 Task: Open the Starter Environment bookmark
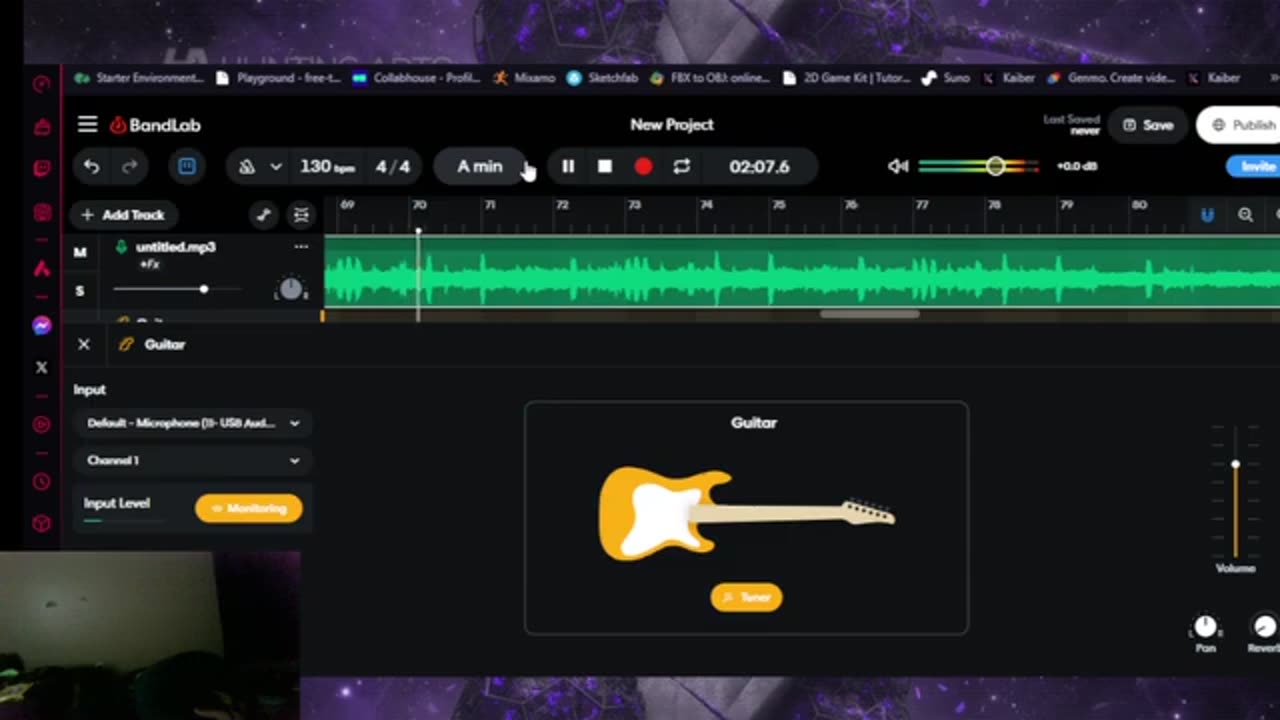(x=139, y=78)
